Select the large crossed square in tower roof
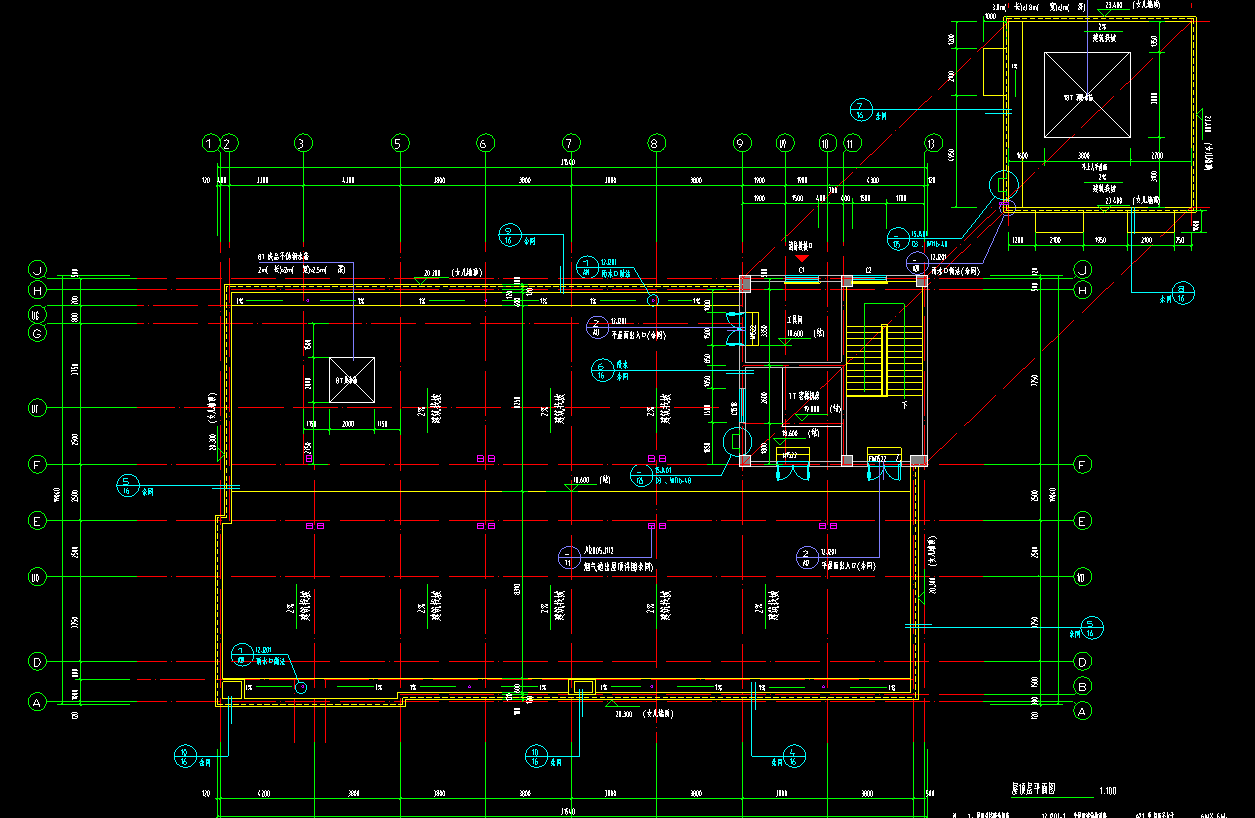 1087,94
